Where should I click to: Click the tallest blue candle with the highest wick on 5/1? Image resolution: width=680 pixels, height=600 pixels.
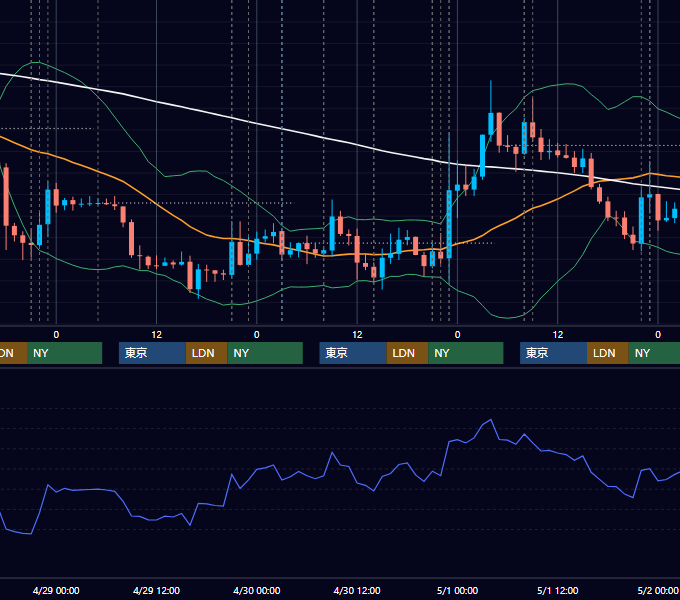pyautogui.click(x=491, y=123)
